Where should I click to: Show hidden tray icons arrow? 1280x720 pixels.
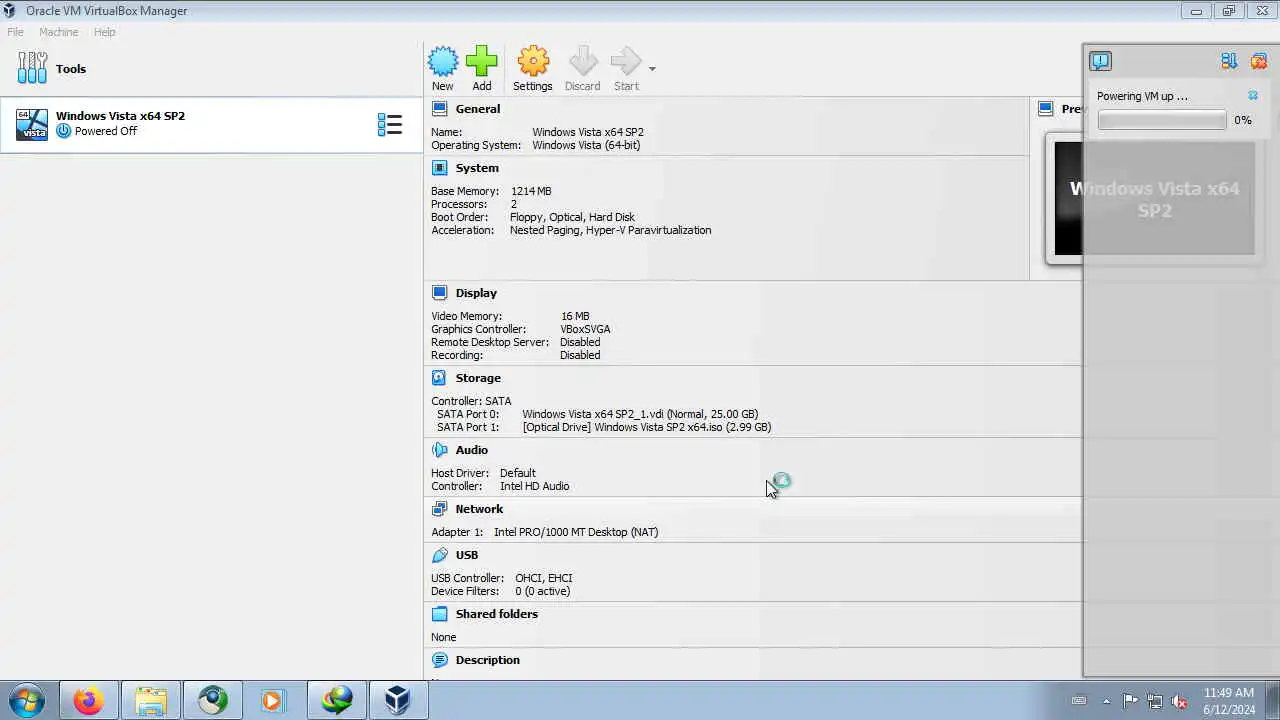(1106, 701)
